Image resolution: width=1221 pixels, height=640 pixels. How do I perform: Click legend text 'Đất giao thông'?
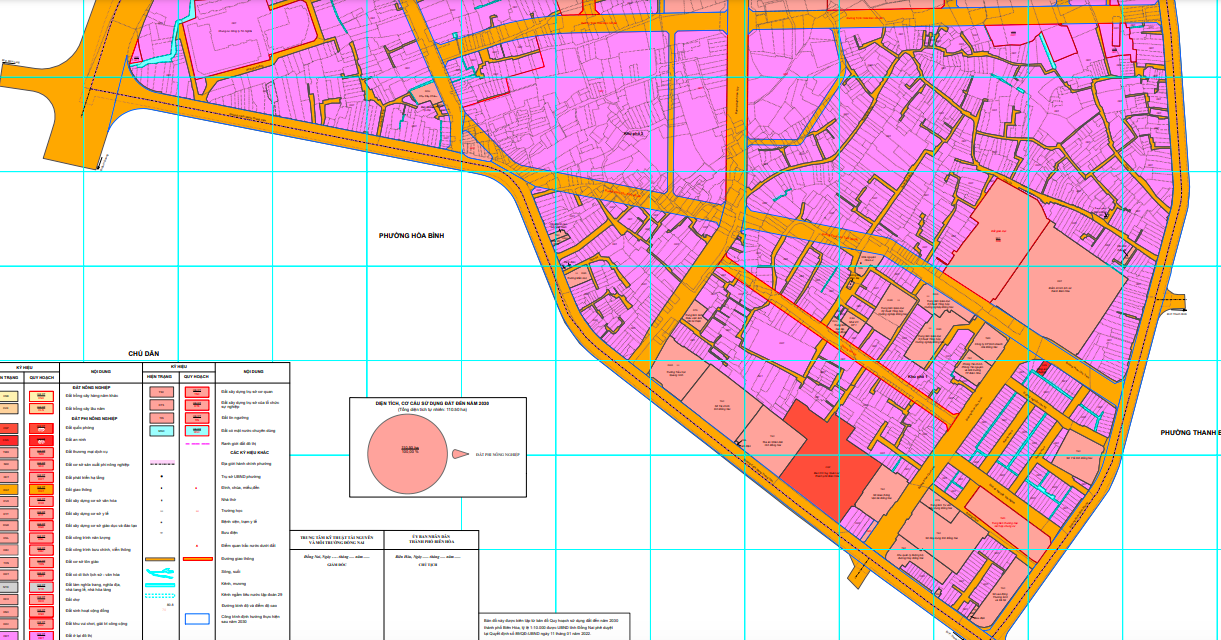point(79,489)
